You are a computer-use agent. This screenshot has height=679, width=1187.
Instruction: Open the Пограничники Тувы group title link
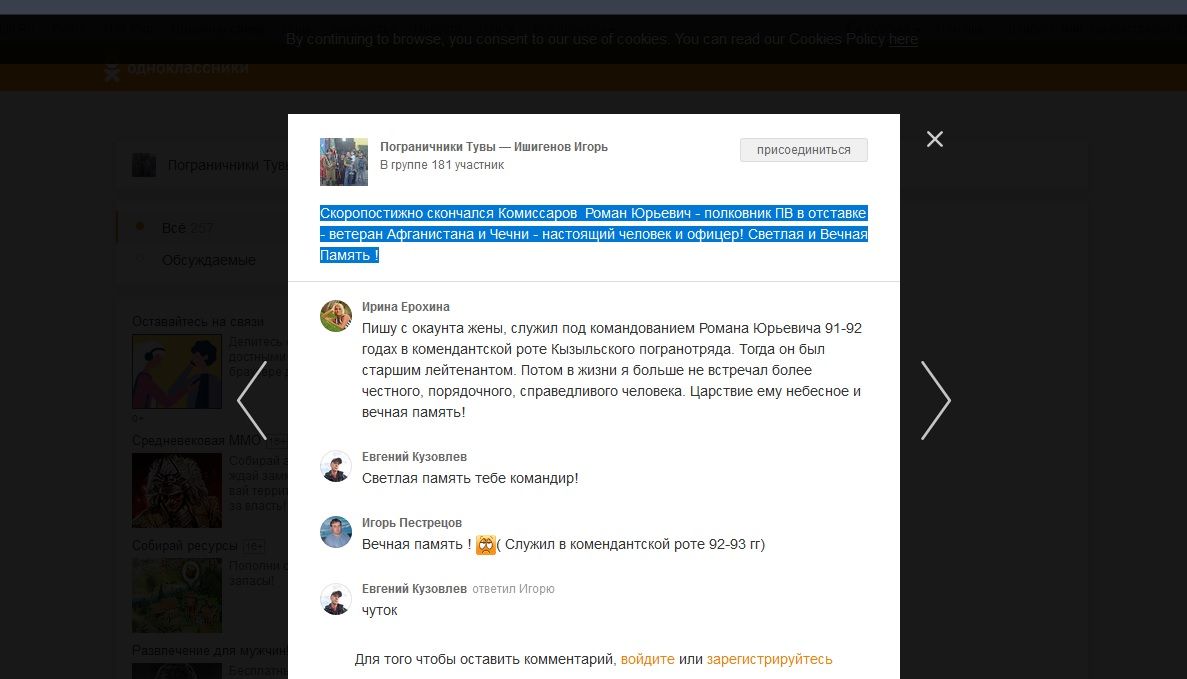tap(494, 147)
